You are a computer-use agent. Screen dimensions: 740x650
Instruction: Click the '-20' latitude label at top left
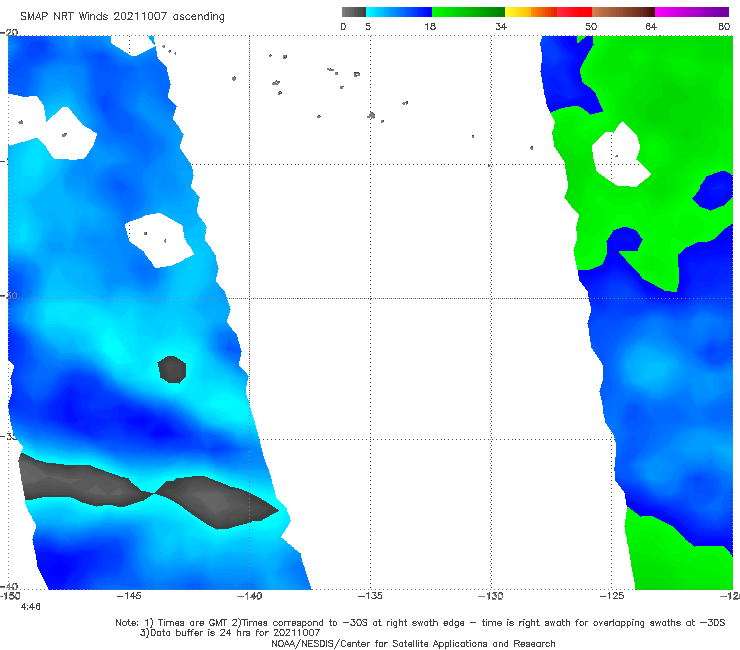click(9, 32)
